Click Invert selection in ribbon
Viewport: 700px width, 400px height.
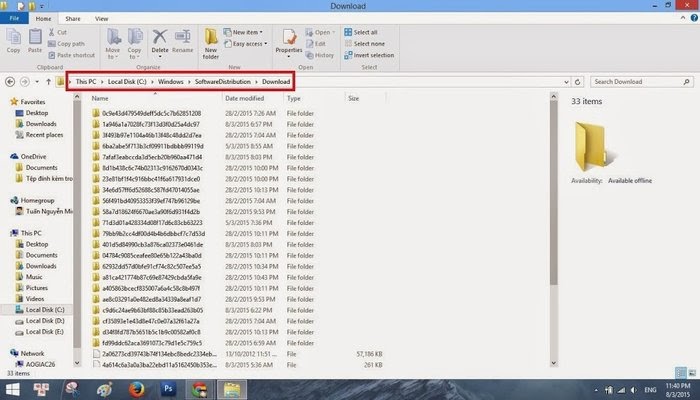[x=369, y=55]
